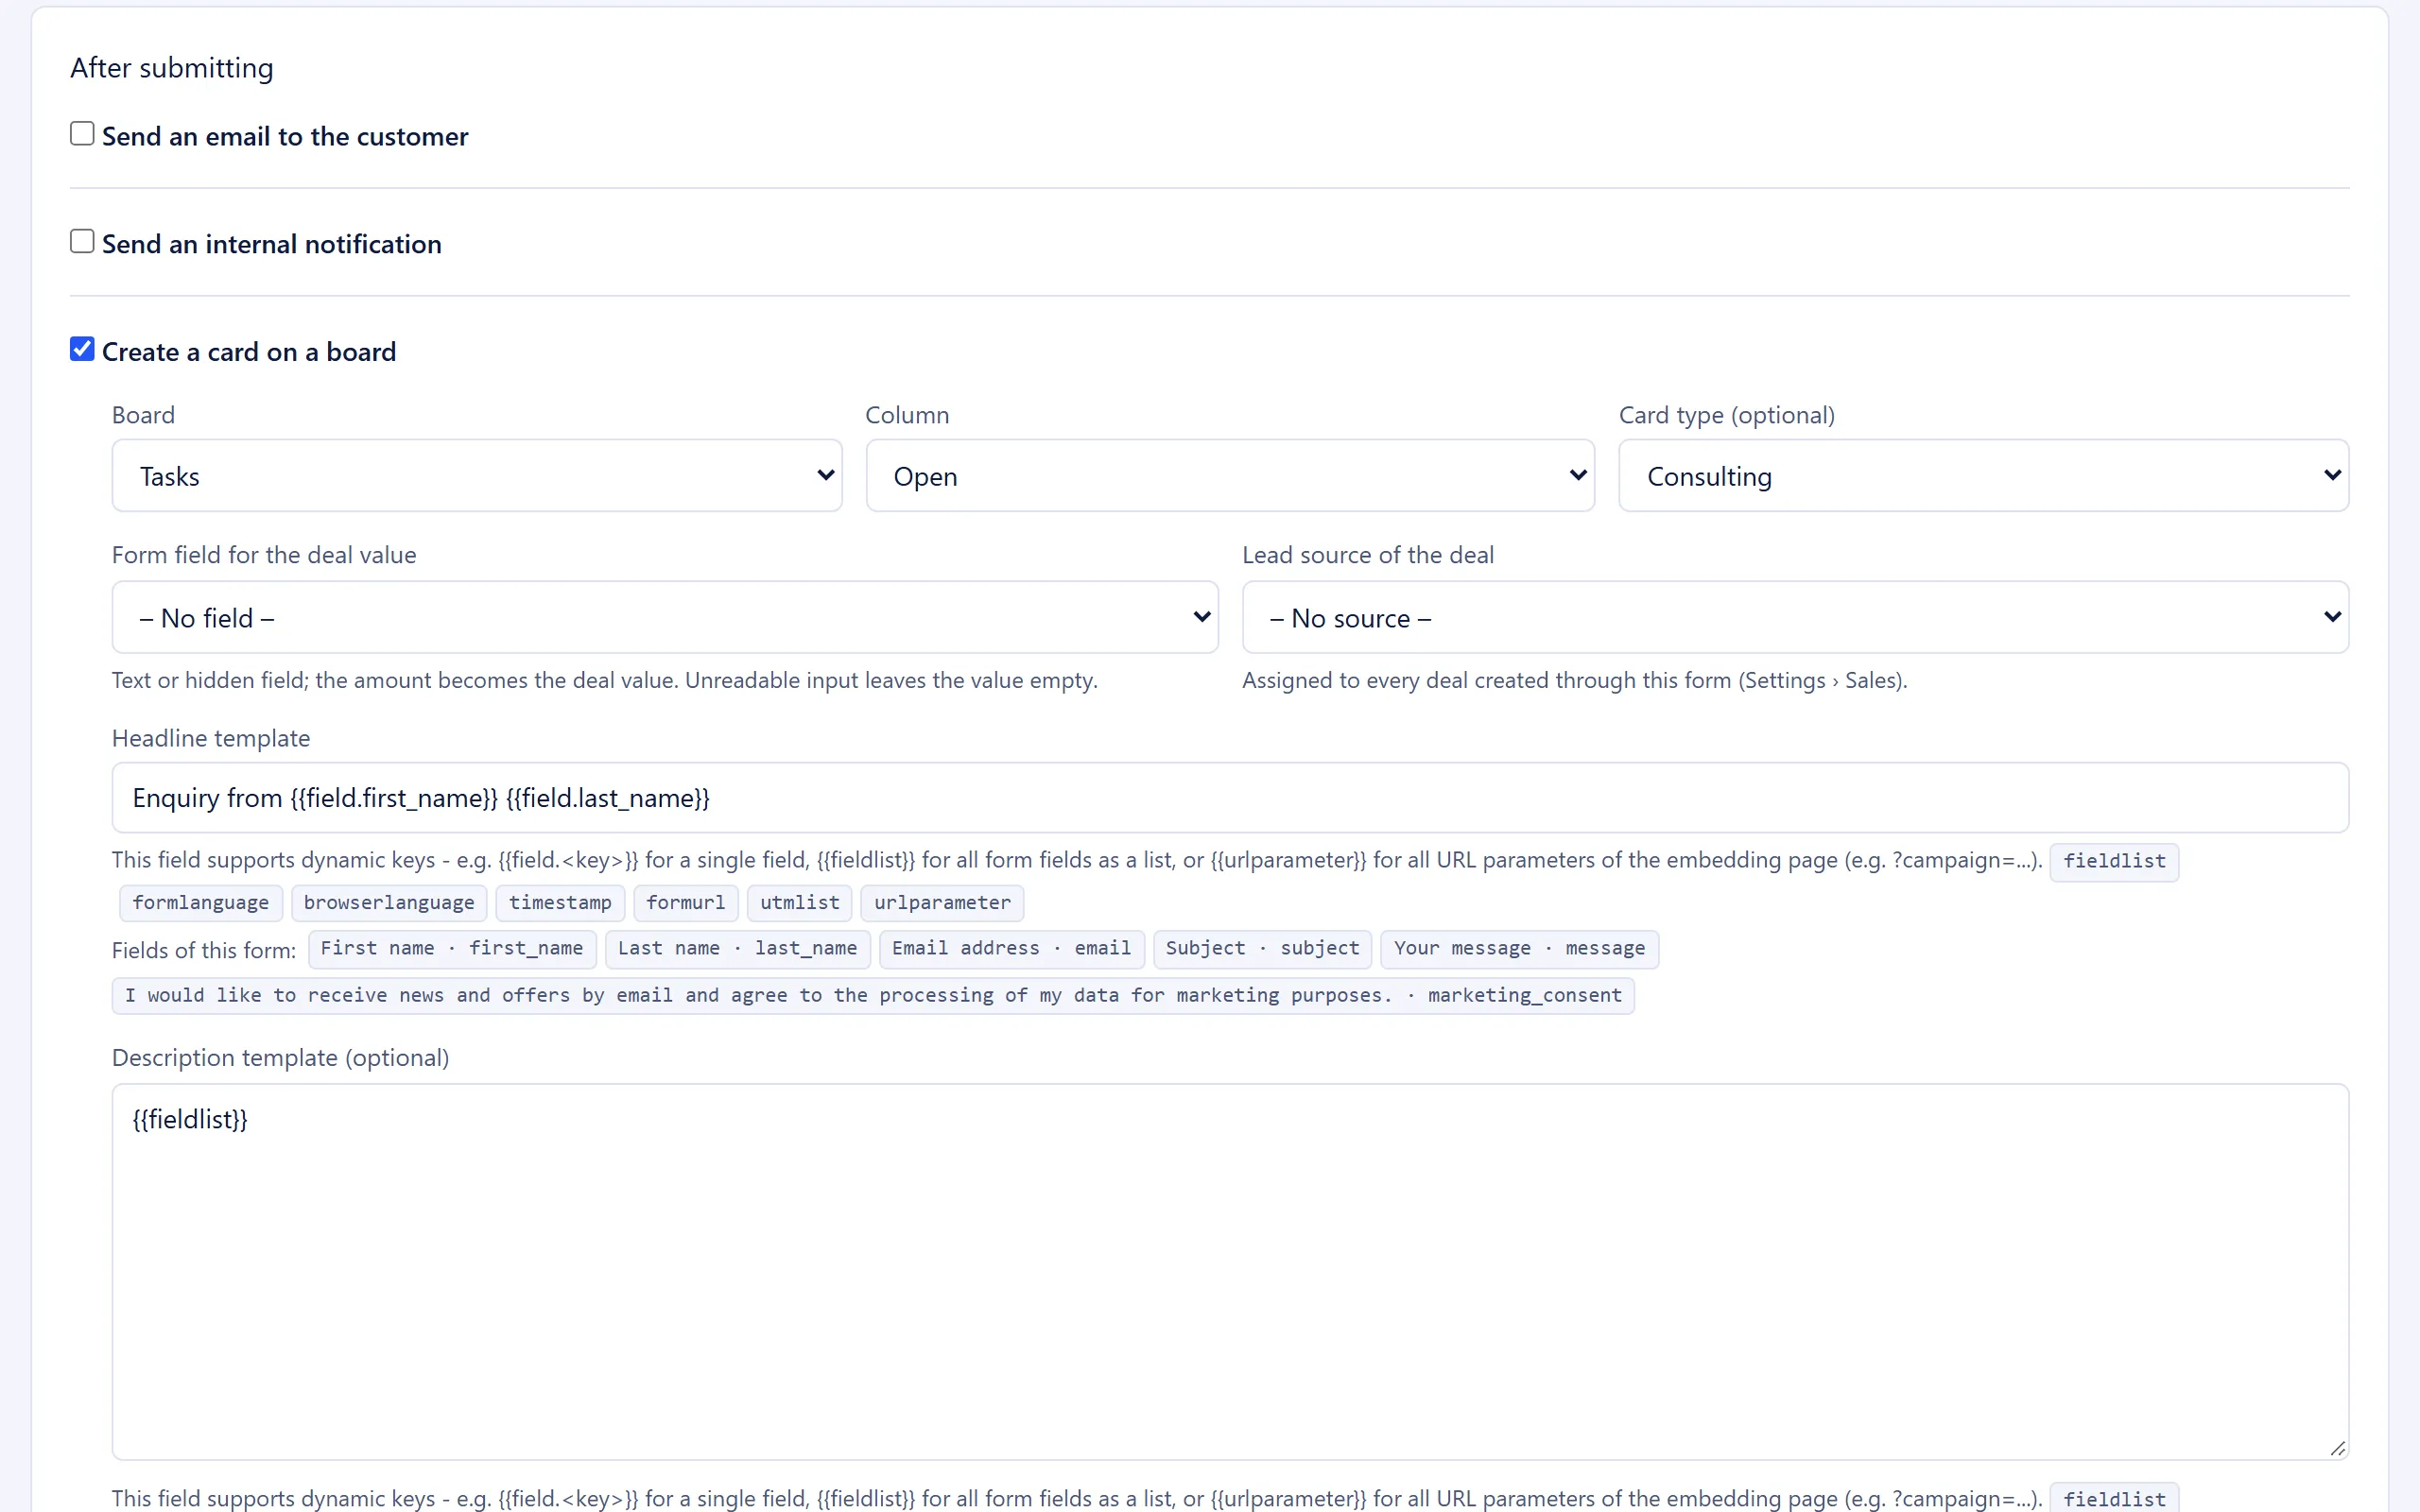This screenshot has width=2420, height=1512.
Task: Click the Card type (optional) label
Action: (1727, 415)
